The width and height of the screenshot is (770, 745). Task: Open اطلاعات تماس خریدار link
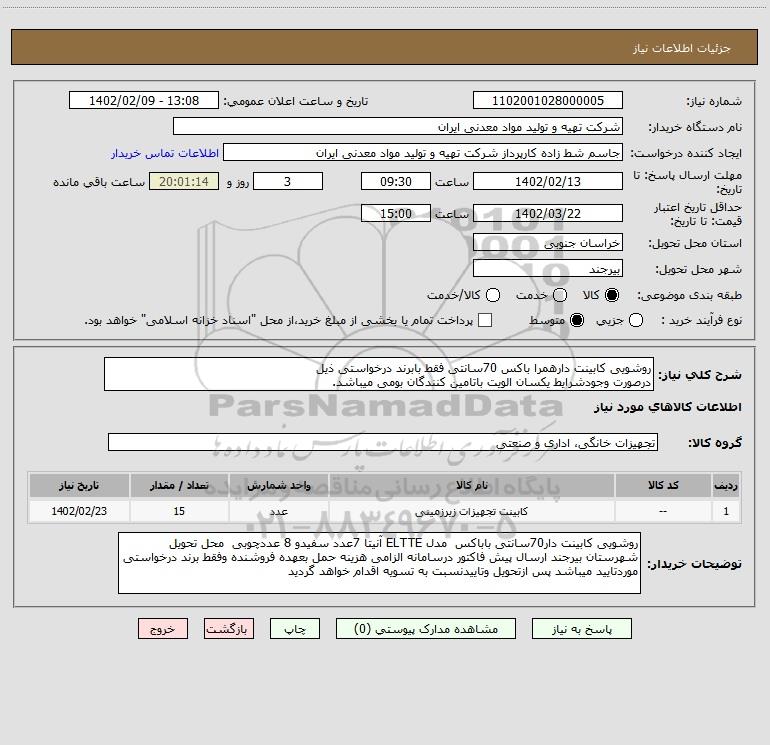click(x=165, y=153)
